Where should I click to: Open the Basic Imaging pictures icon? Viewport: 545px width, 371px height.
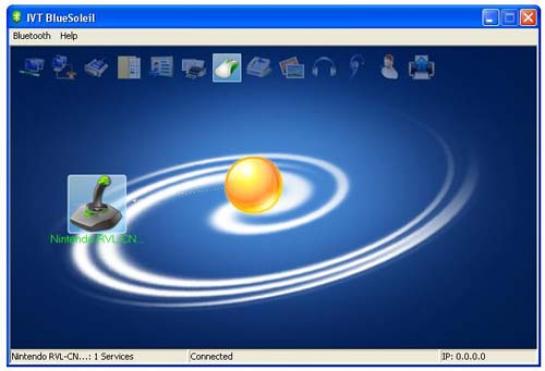click(x=292, y=67)
